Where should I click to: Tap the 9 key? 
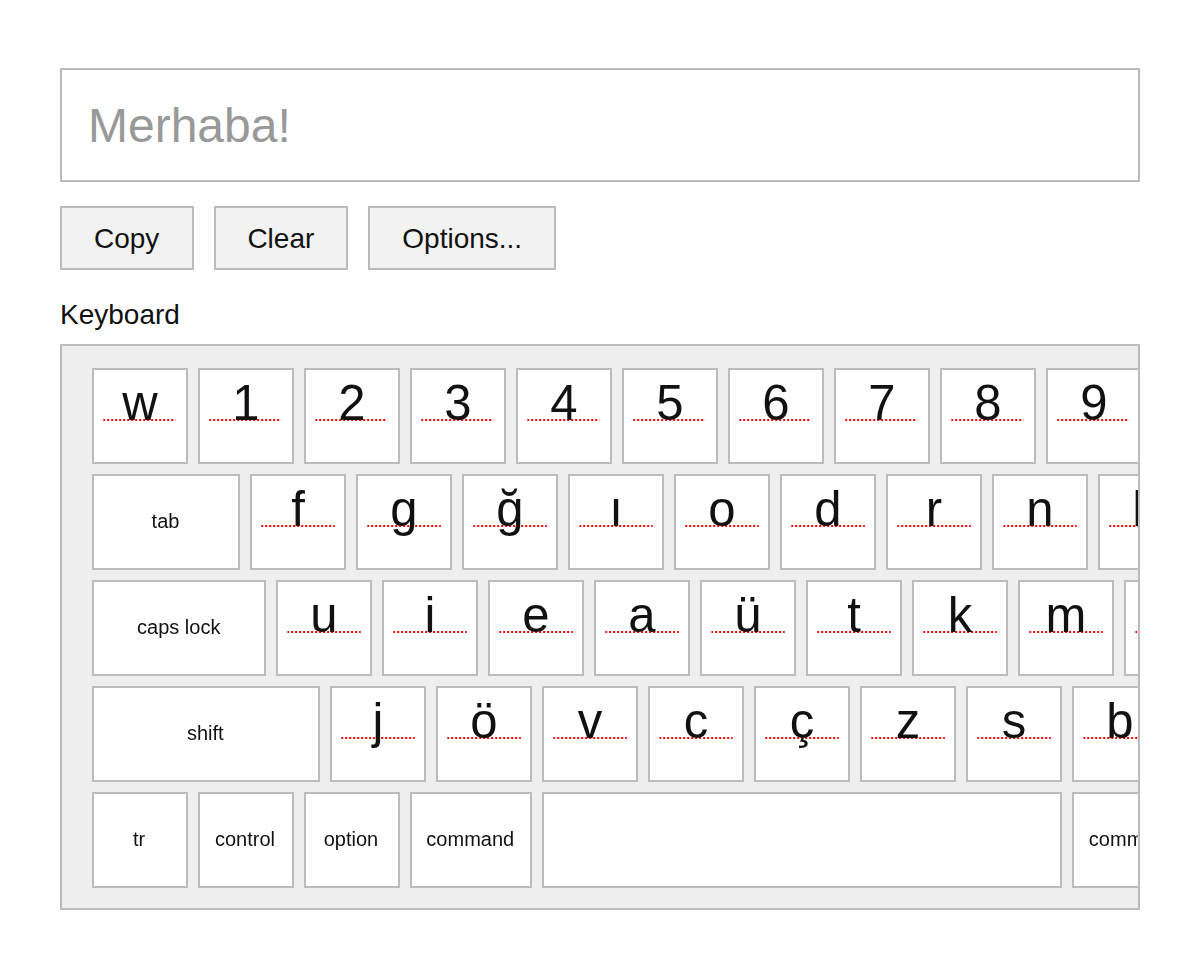click(x=1093, y=416)
